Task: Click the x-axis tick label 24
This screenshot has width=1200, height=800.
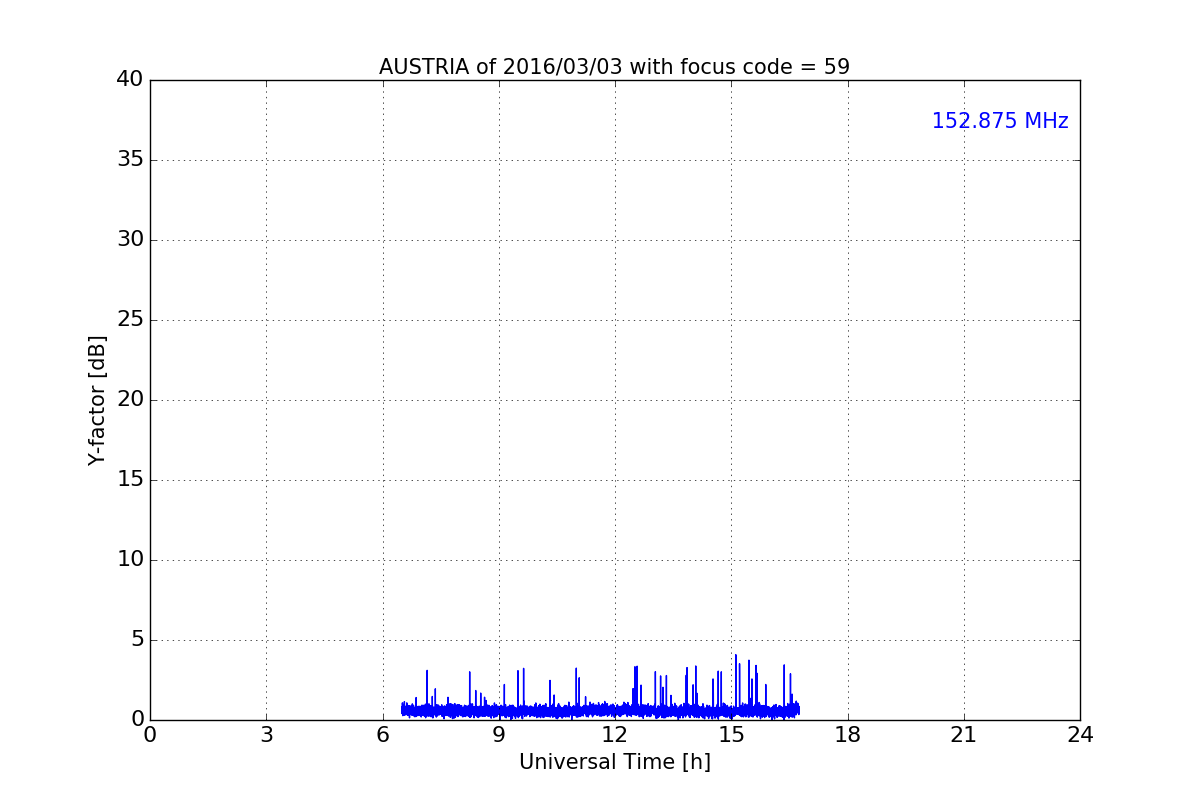Action: click(1080, 735)
